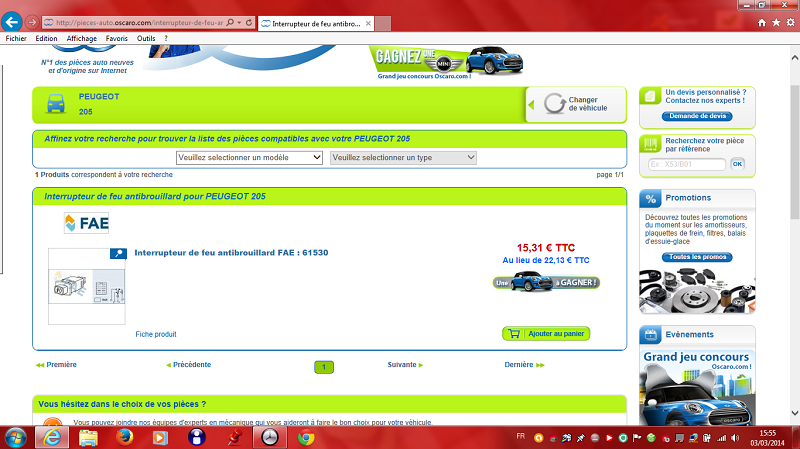Open the ? help menu

(x=166, y=38)
